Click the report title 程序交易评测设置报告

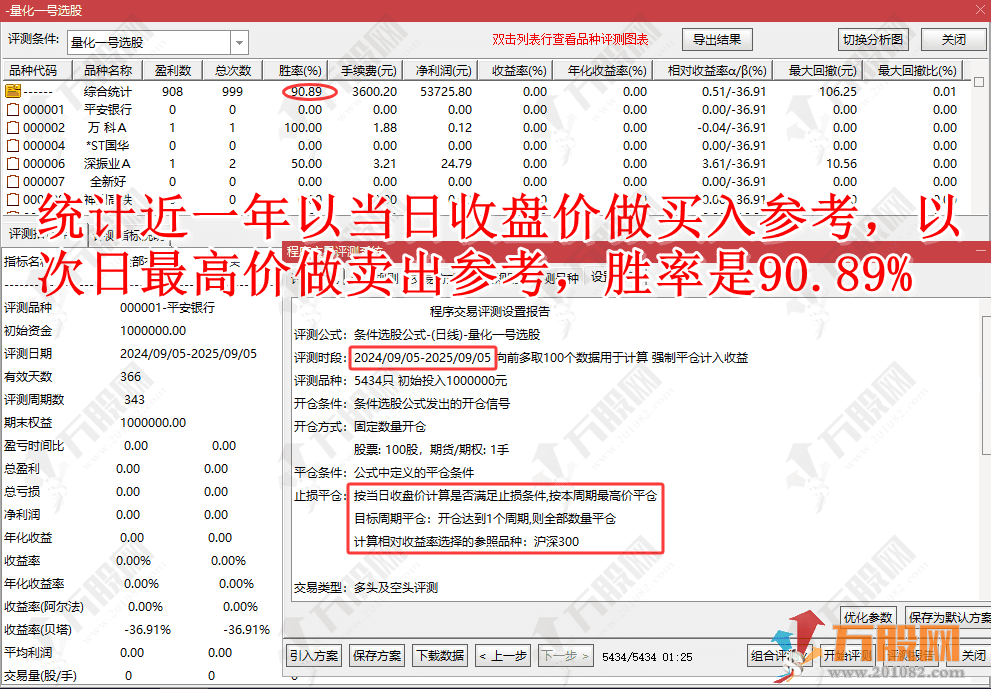coord(490,312)
